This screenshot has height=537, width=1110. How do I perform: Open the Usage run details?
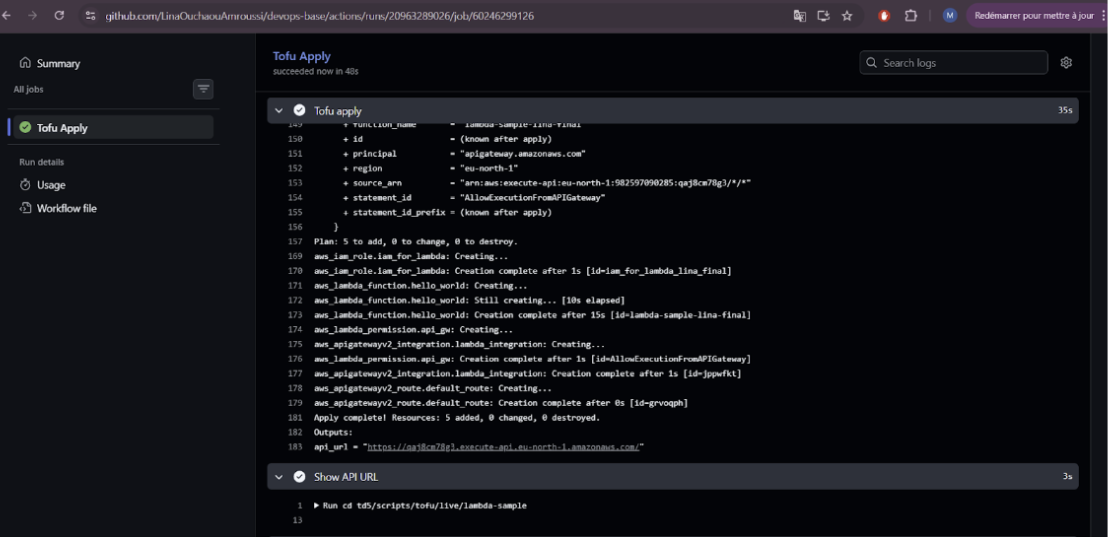[x=50, y=185]
